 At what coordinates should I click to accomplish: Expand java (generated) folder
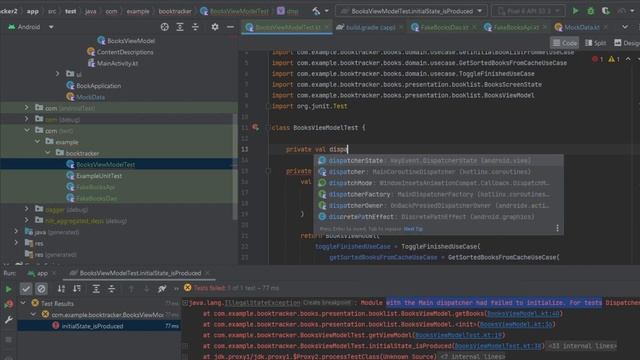(x=16, y=231)
